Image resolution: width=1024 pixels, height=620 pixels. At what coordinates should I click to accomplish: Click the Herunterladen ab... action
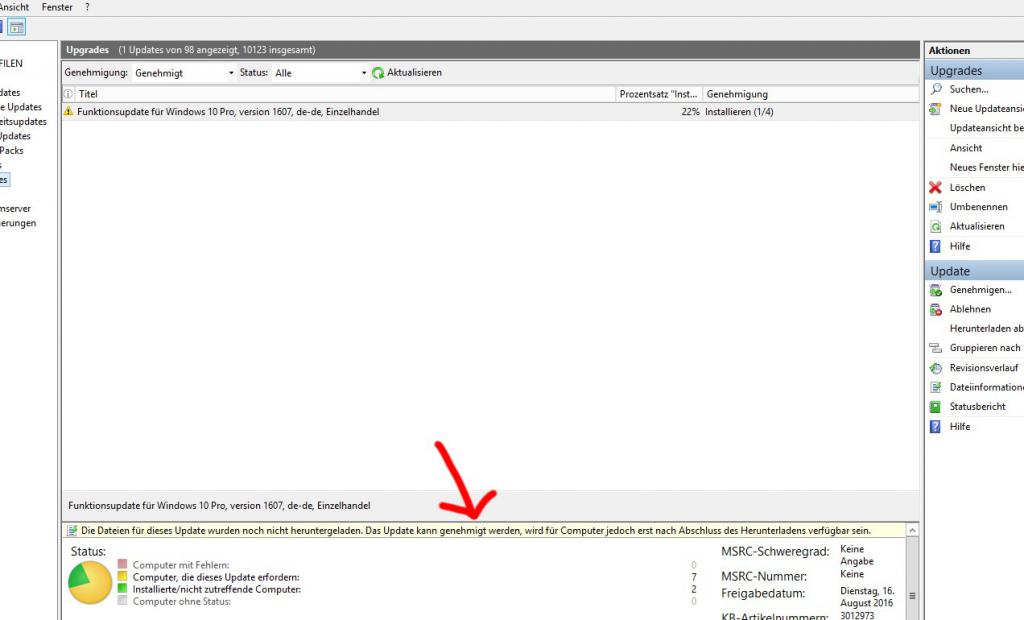[x=986, y=329]
